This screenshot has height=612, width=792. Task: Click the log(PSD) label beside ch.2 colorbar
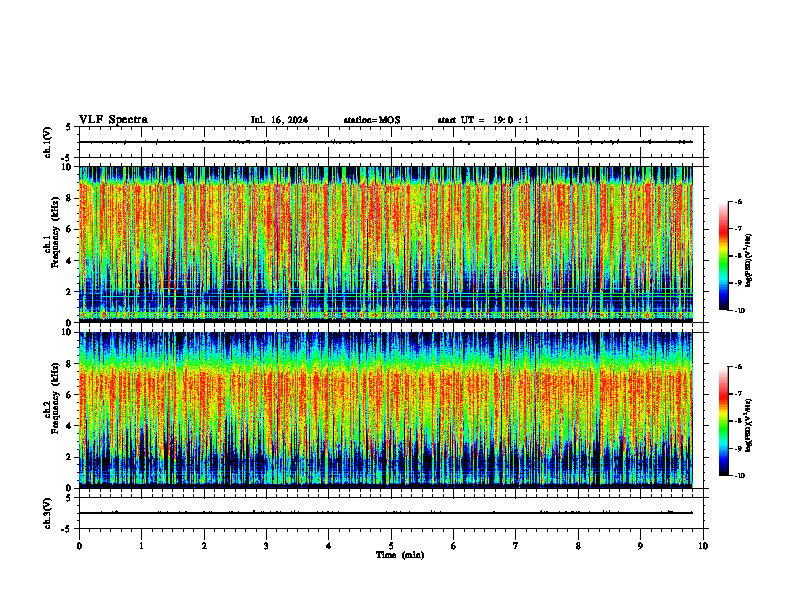tap(749, 426)
